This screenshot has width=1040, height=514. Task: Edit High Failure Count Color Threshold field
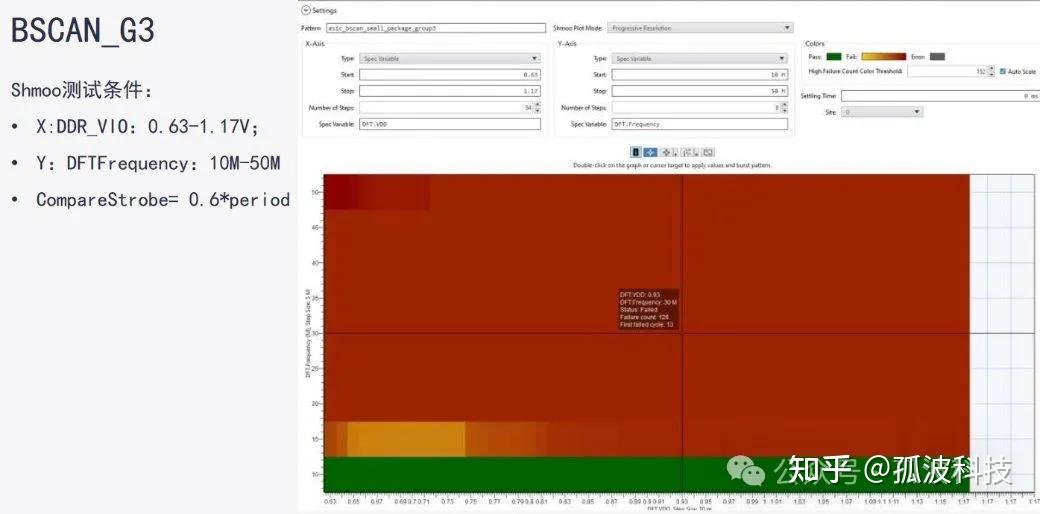coord(947,71)
